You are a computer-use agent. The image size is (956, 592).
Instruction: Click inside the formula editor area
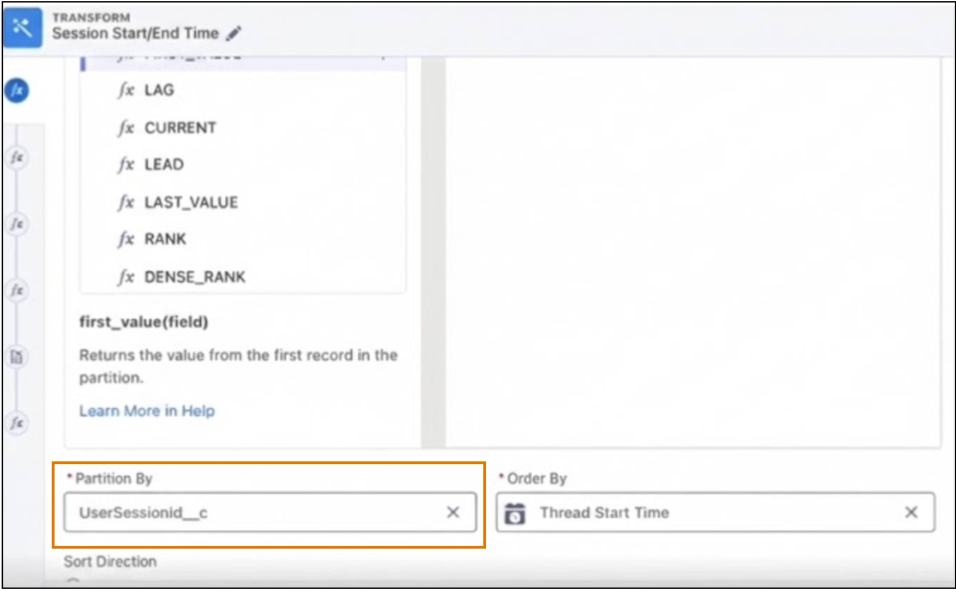pyautogui.click(x=693, y=252)
